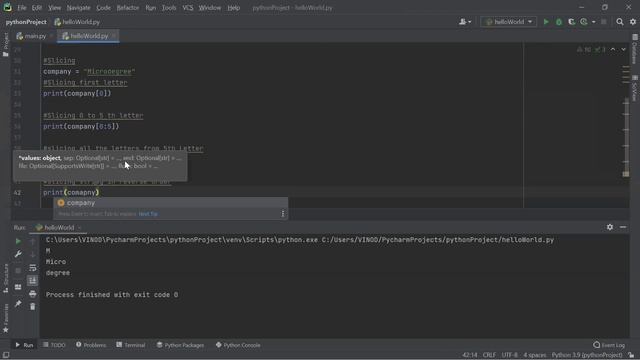
Task: Open the helloWorld run configuration dropdown
Action: pyautogui.click(x=509, y=22)
